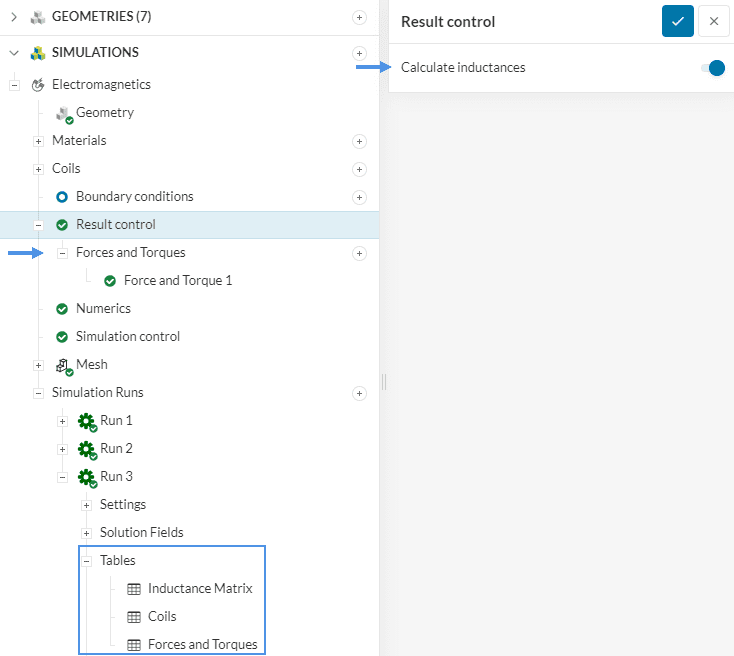Confirm Result control with checkmark button
Viewport: 734px width, 656px height.
coord(677,21)
